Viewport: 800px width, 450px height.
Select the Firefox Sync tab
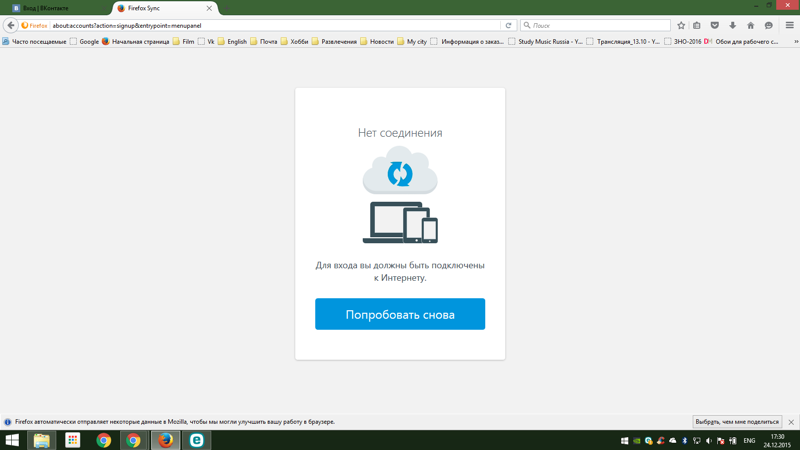click(x=160, y=8)
